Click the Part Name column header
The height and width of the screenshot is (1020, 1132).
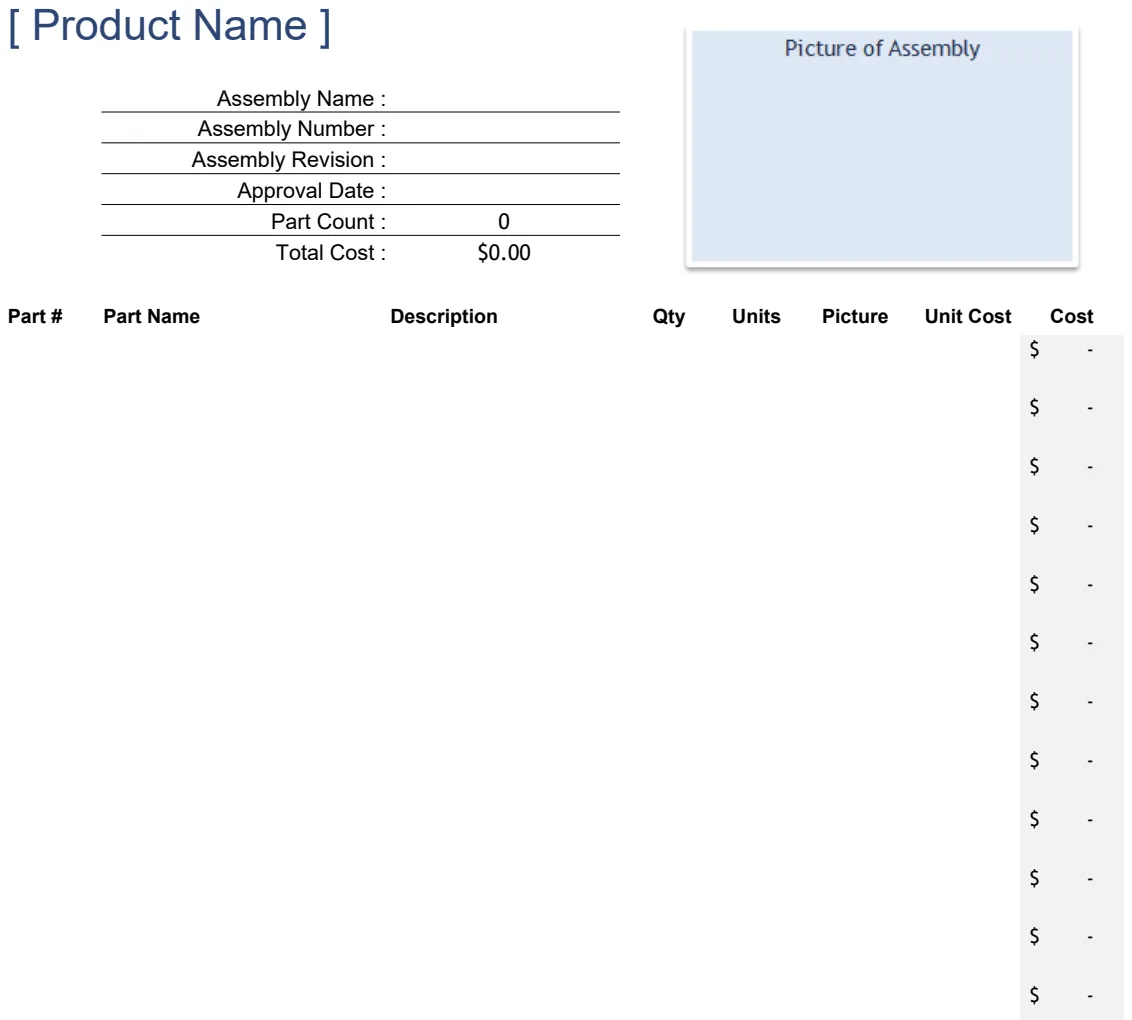coord(152,316)
